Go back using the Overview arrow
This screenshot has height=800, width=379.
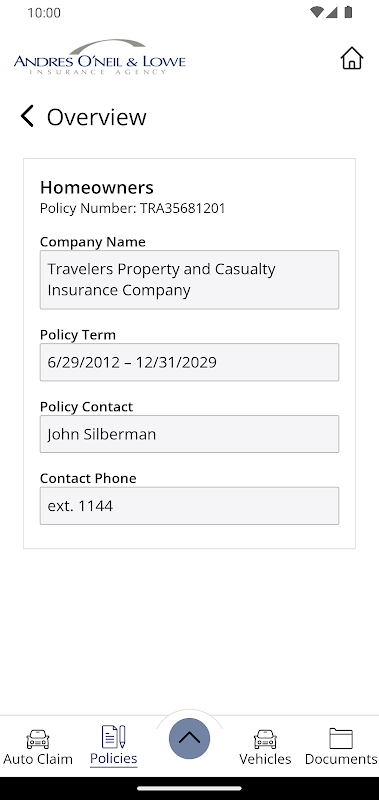(x=27, y=116)
